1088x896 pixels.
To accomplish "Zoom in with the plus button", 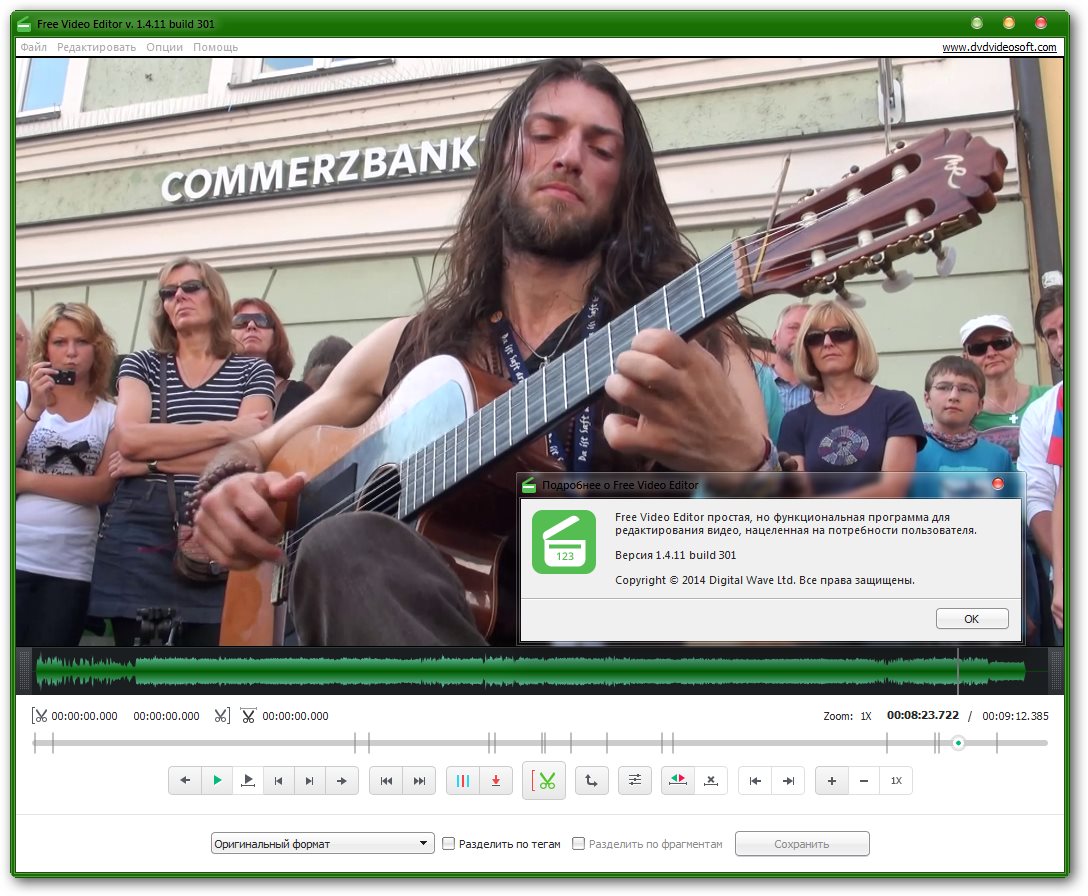I will point(832,781).
